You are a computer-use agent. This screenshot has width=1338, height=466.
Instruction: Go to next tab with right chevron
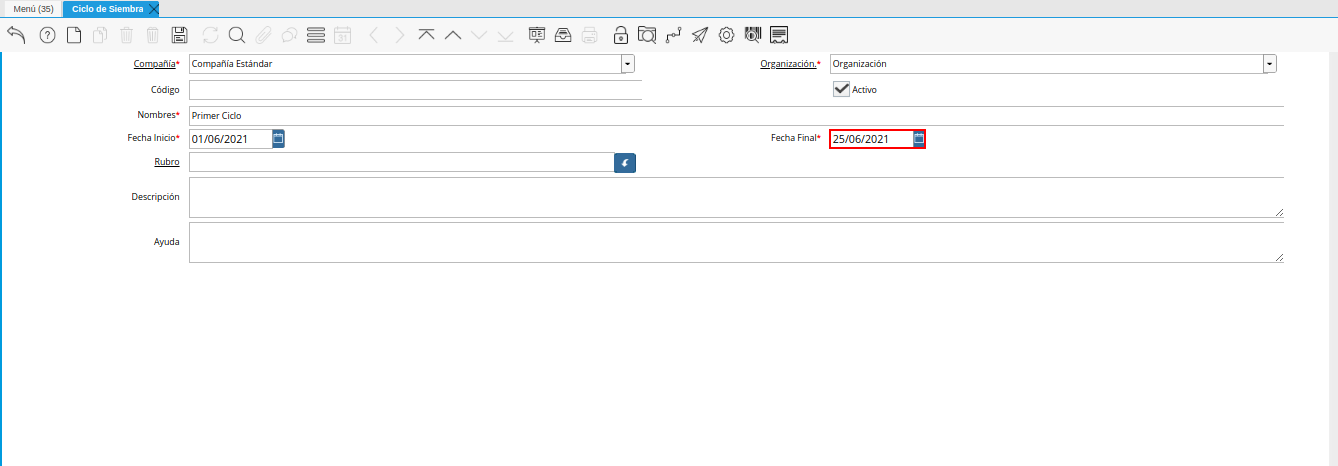click(x=400, y=35)
